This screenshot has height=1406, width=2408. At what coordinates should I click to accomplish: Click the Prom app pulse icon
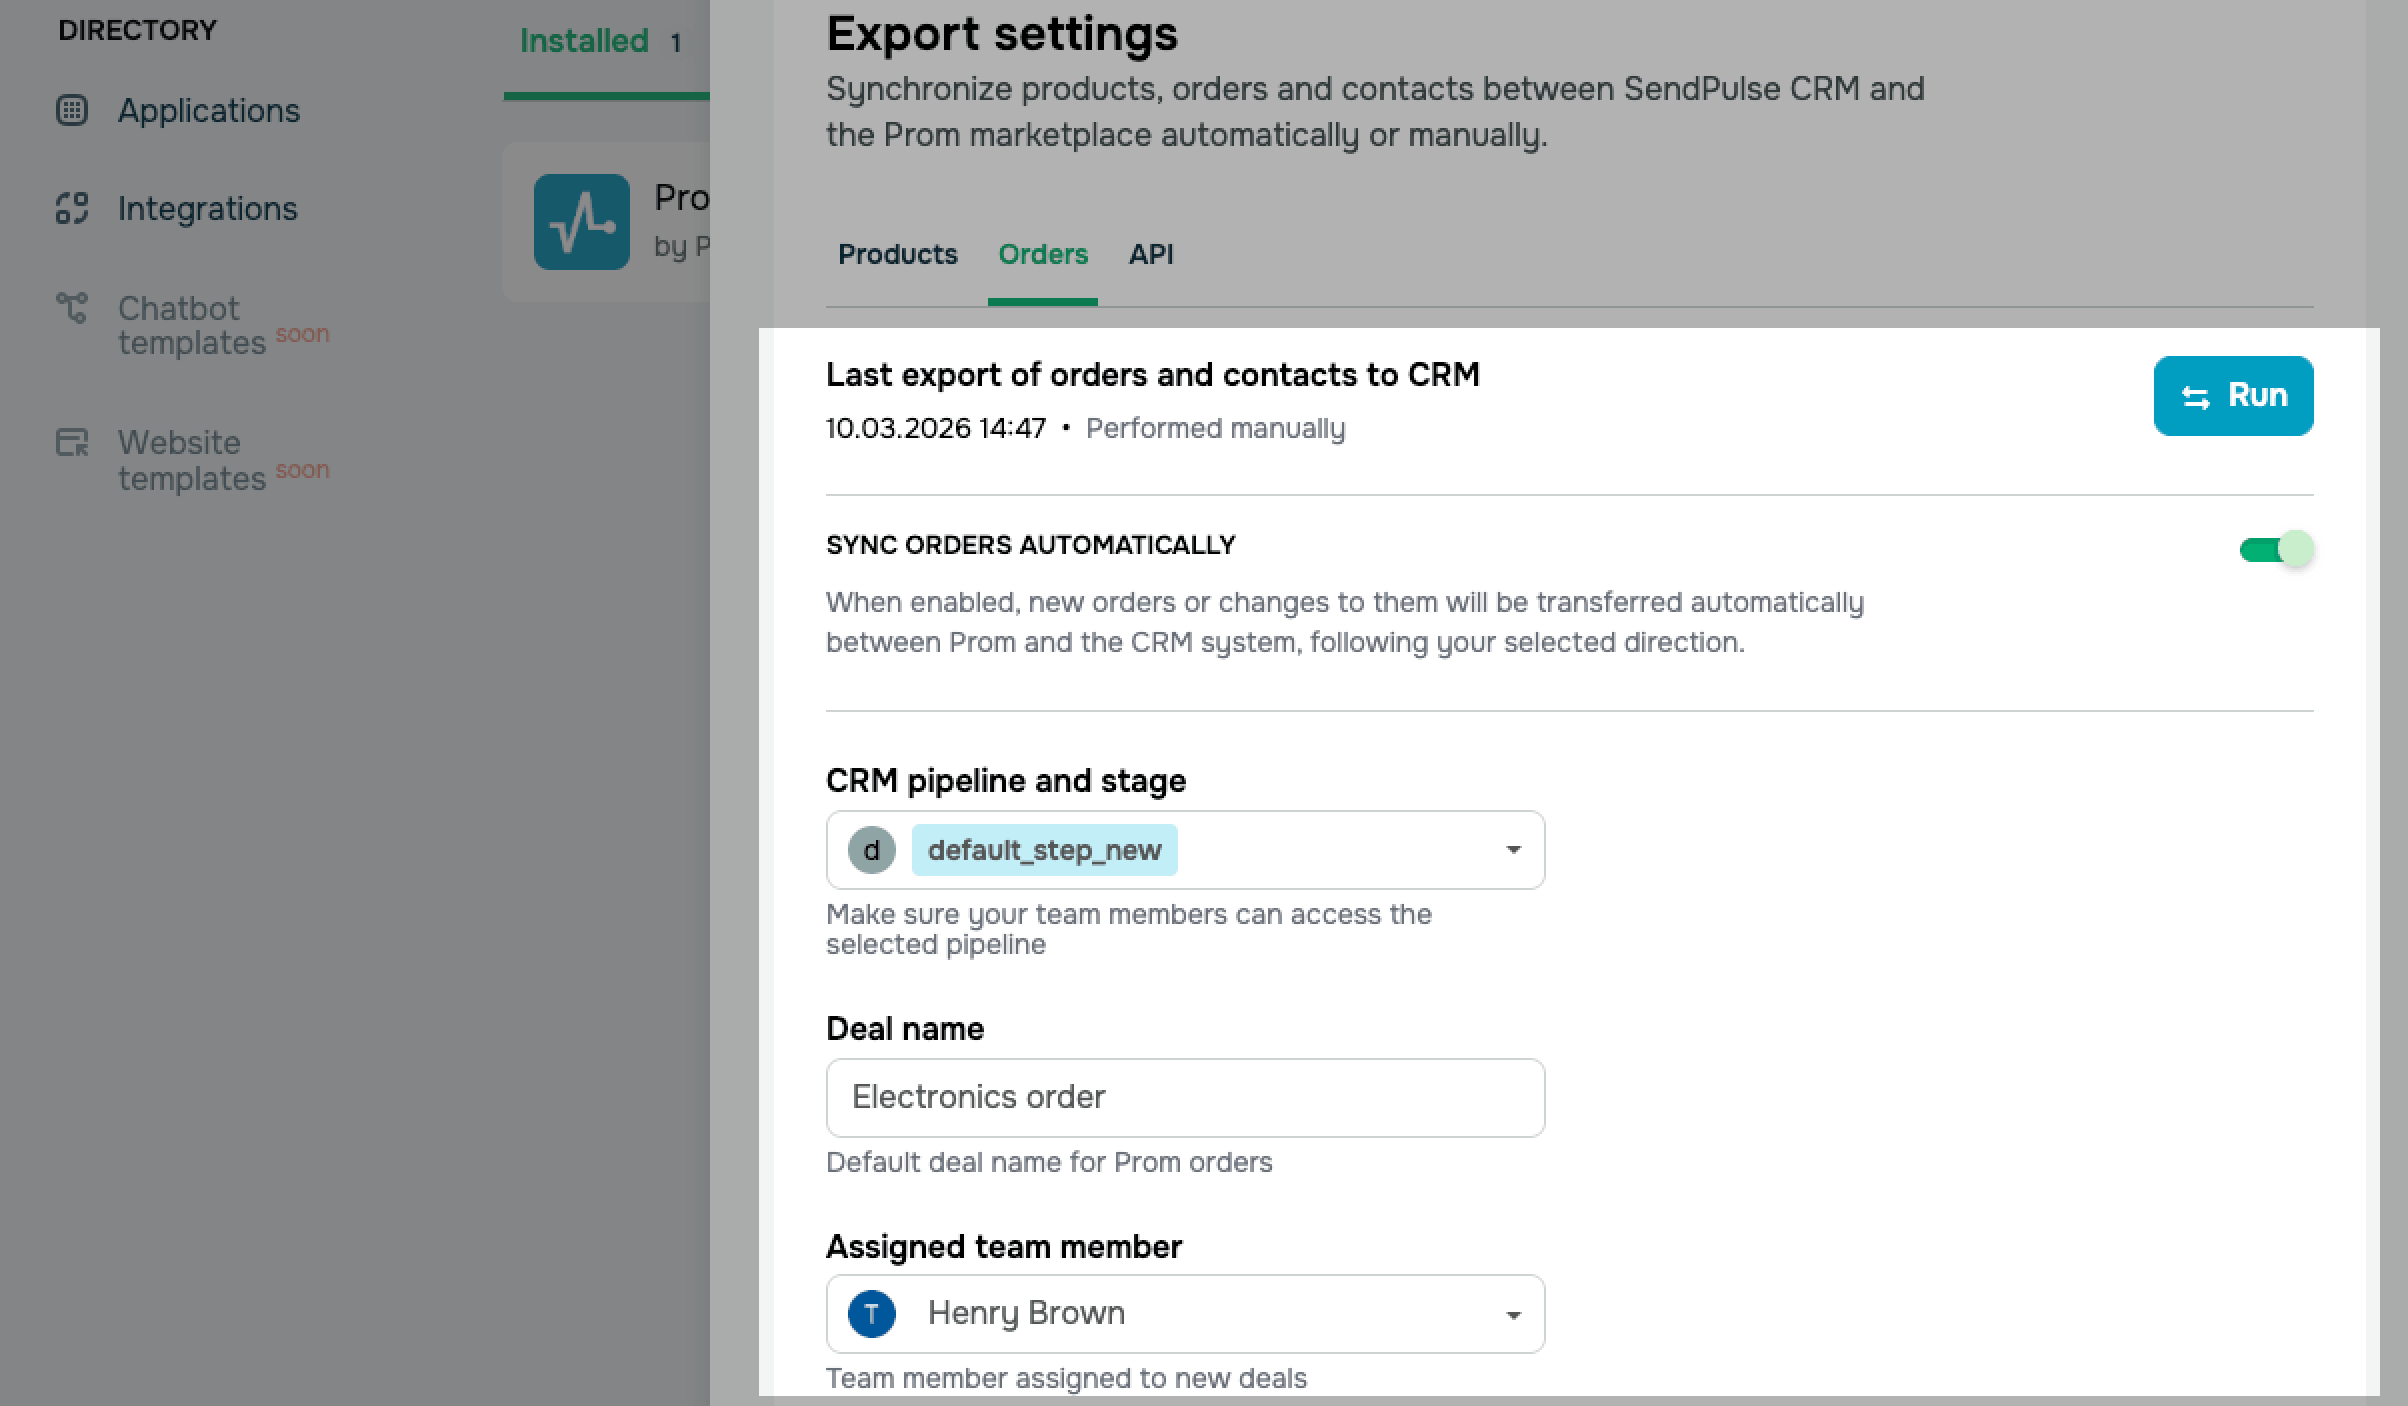(x=581, y=222)
